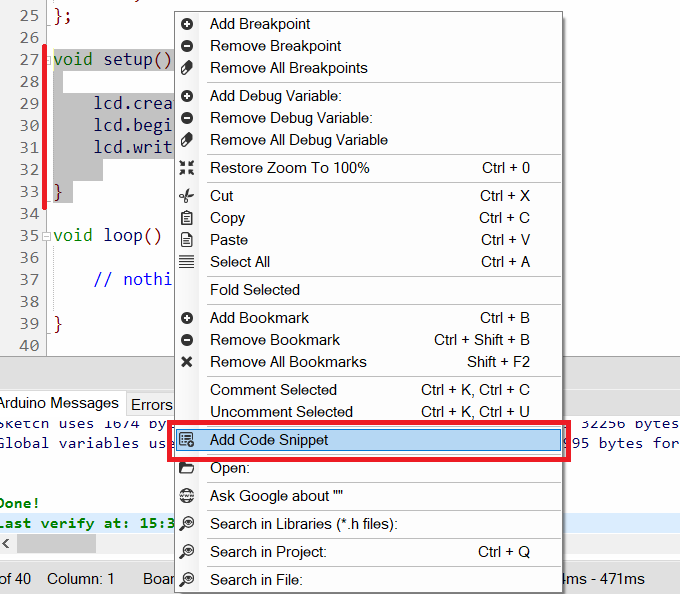Switch to the Arduino Messages tab
680x594 pixels.
(60, 403)
